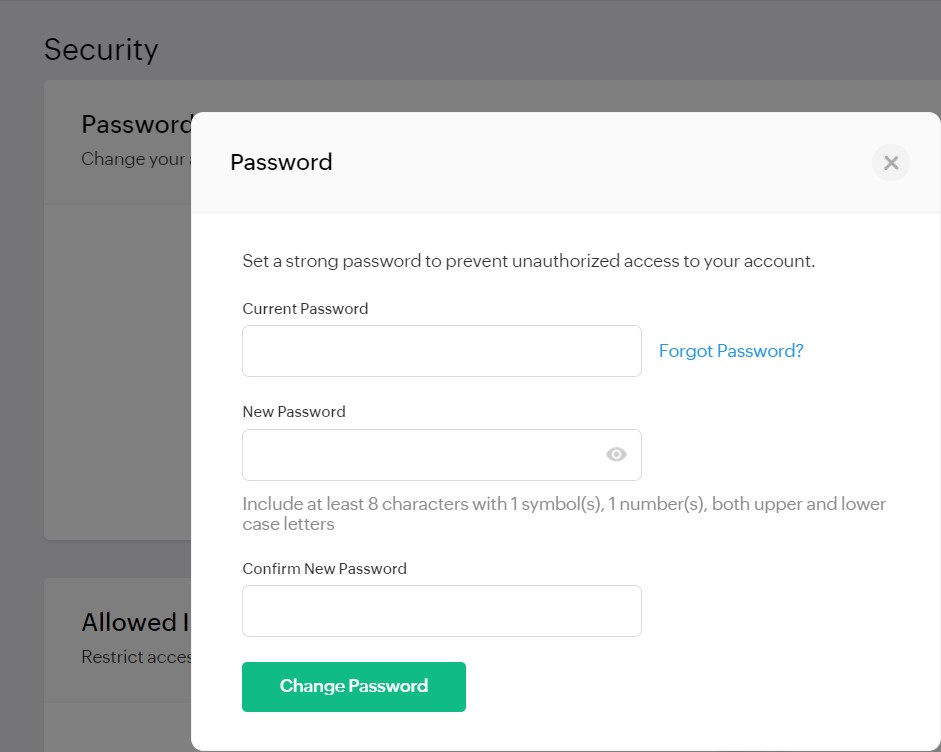Screen dimensions: 941x752
Task: Click the strong password description sentence
Action: 528,260
